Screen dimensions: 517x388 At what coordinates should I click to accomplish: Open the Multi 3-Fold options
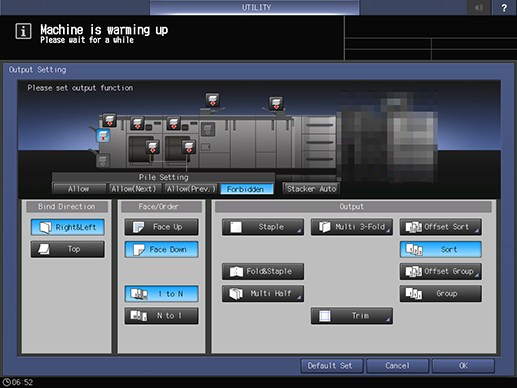(x=352, y=227)
